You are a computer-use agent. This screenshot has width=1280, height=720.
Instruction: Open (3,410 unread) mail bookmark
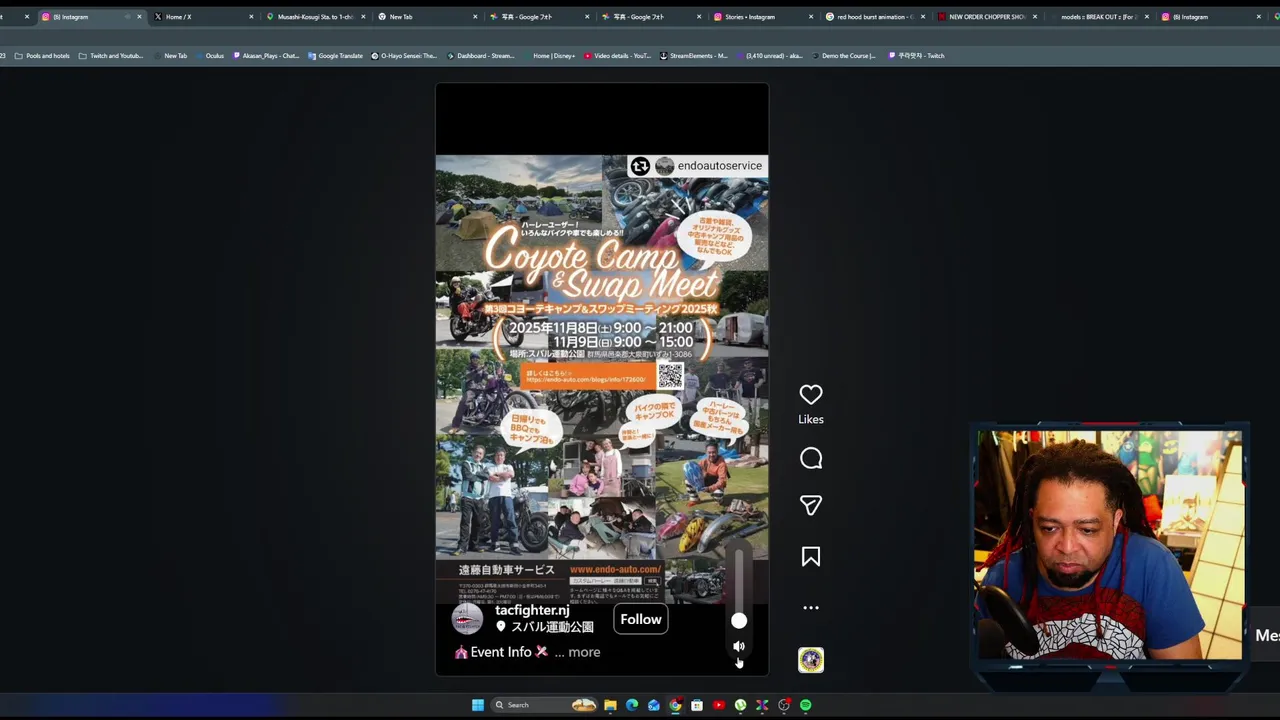768,56
